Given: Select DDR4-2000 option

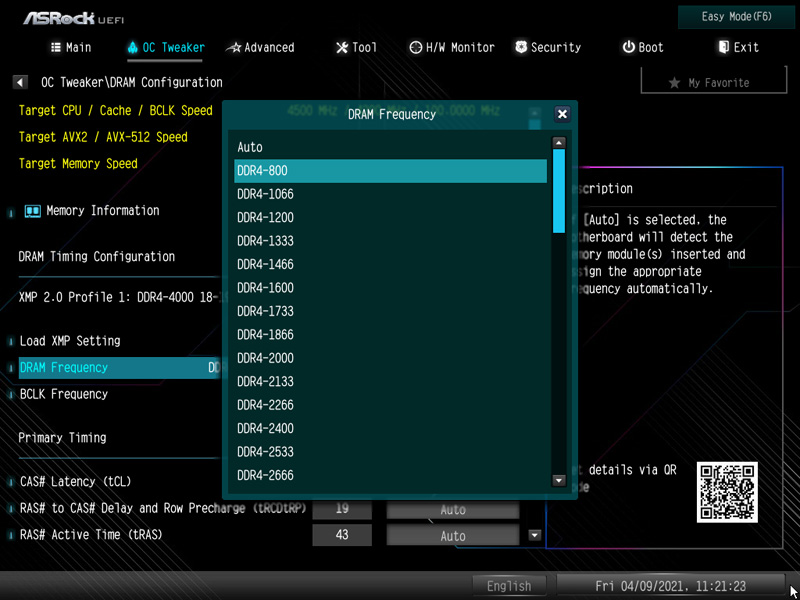Looking at the screenshot, I should tap(390, 358).
